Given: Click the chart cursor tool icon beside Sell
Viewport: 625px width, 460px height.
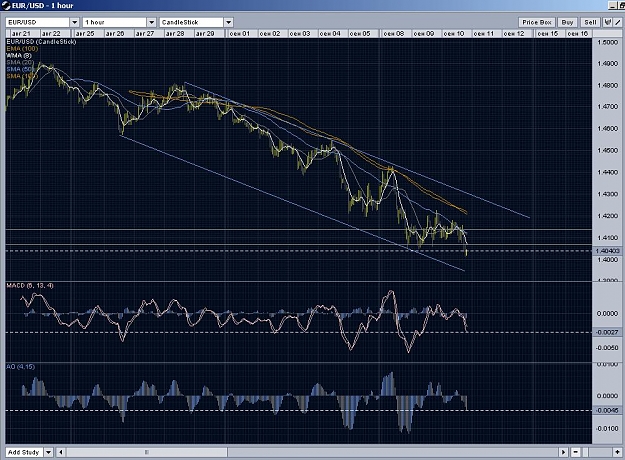Looking at the screenshot, I should click(608, 22).
